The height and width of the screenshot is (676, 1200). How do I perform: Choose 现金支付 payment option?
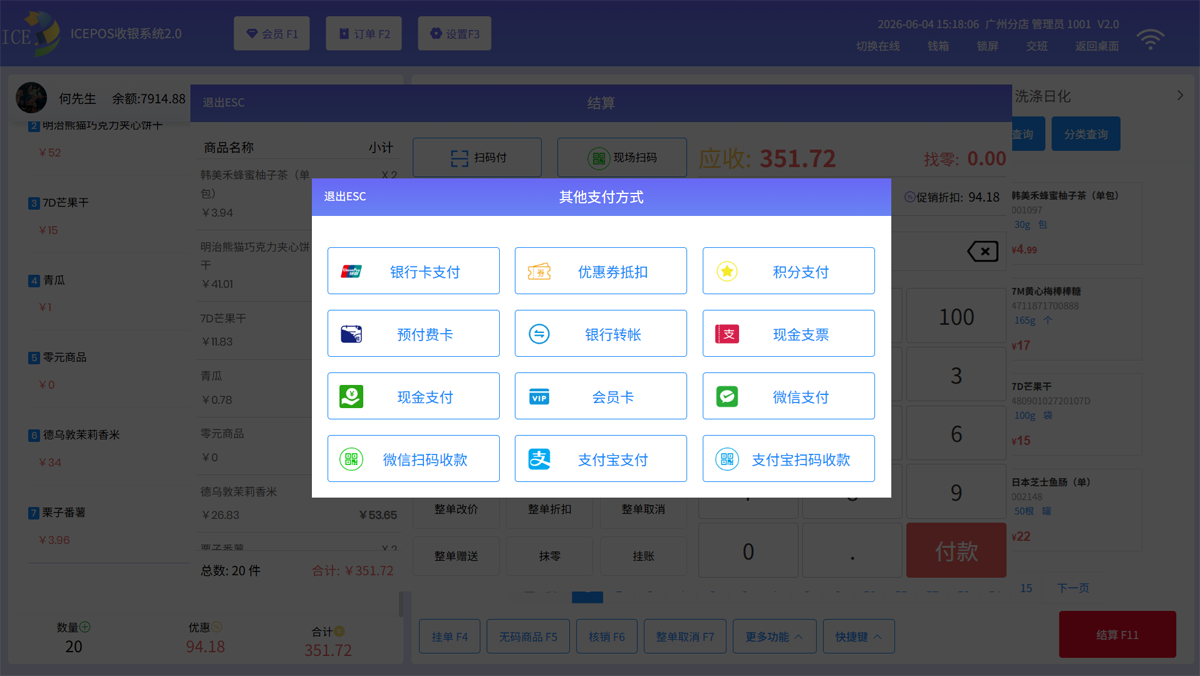click(413, 396)
